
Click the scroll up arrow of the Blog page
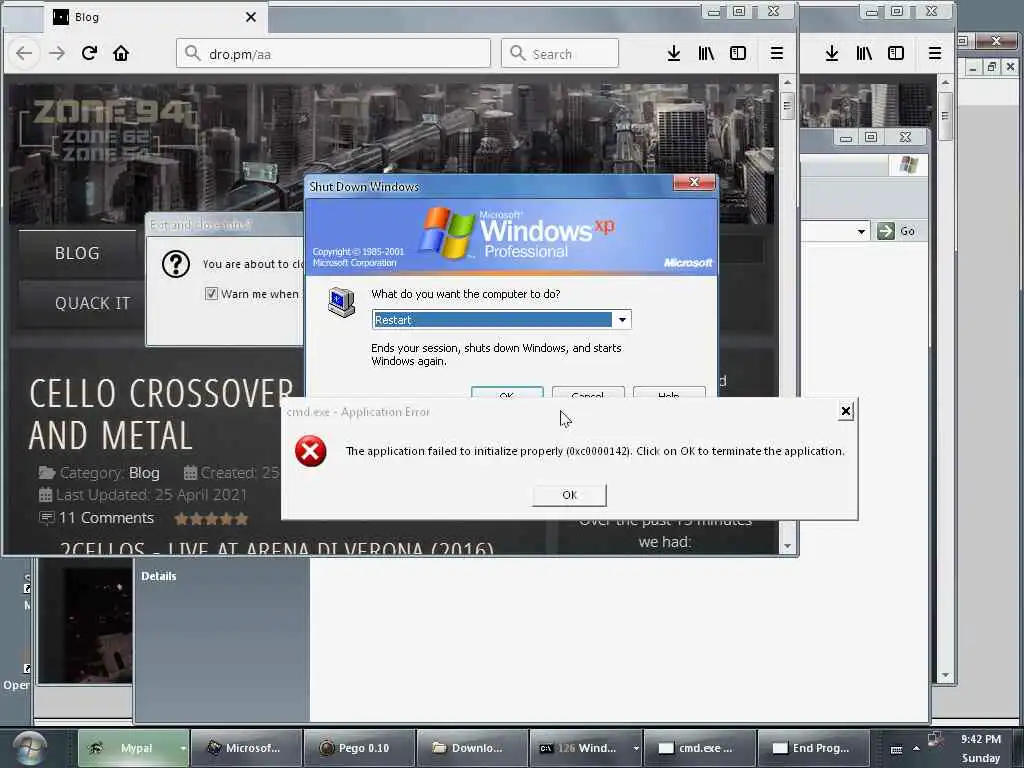(787, 83)
